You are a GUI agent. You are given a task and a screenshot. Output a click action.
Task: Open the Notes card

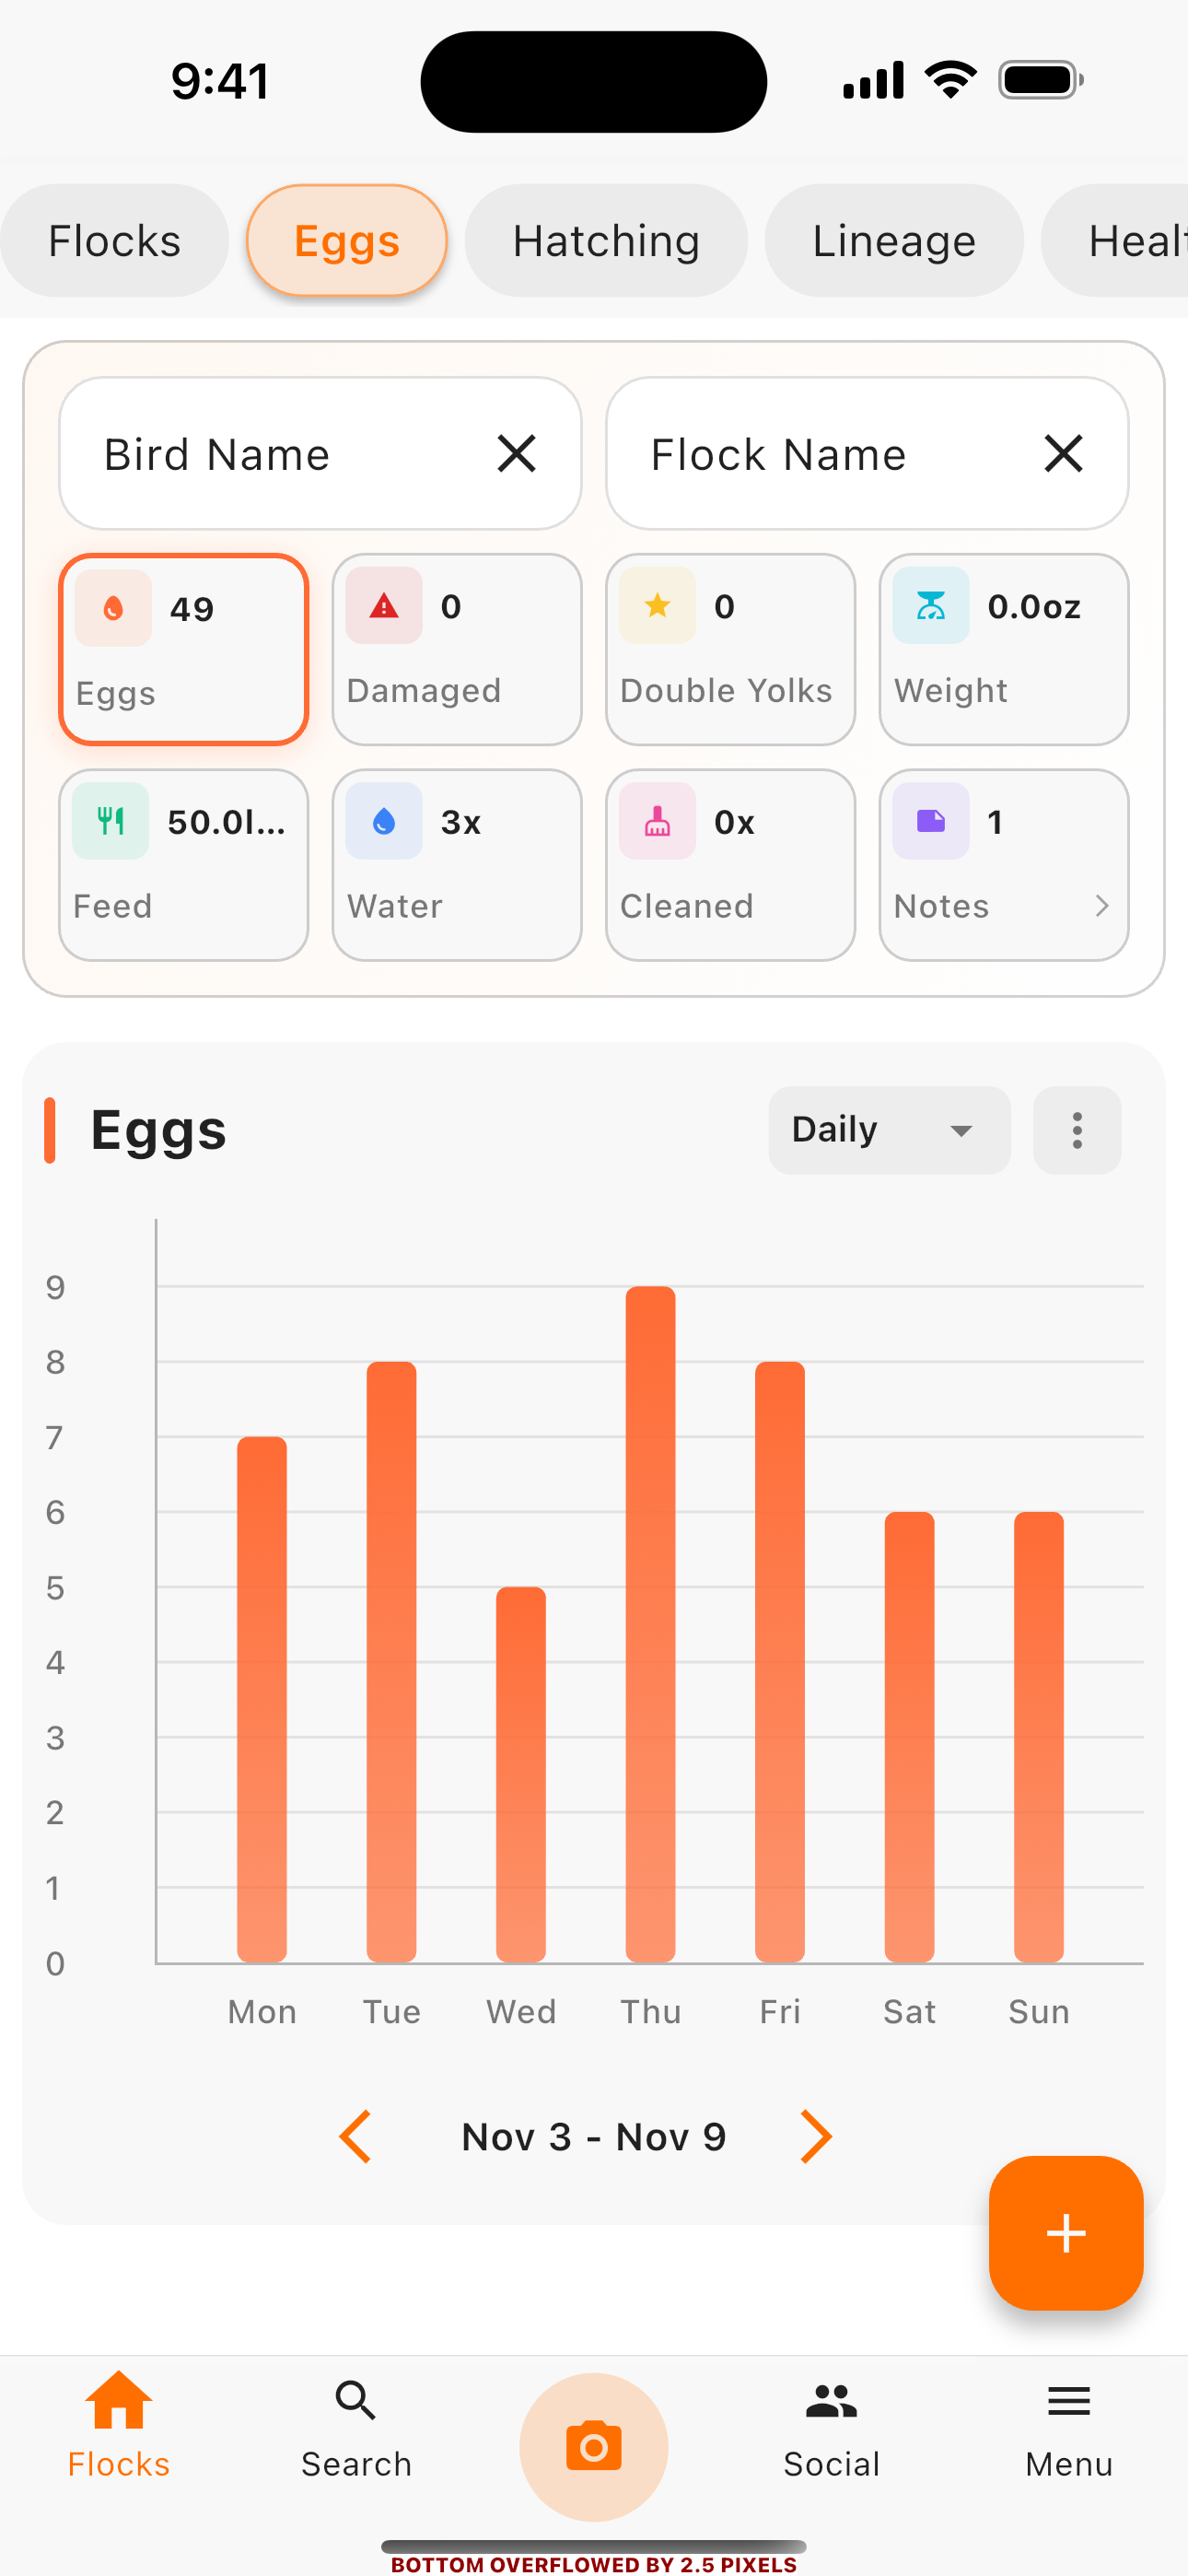(1003, 864)
